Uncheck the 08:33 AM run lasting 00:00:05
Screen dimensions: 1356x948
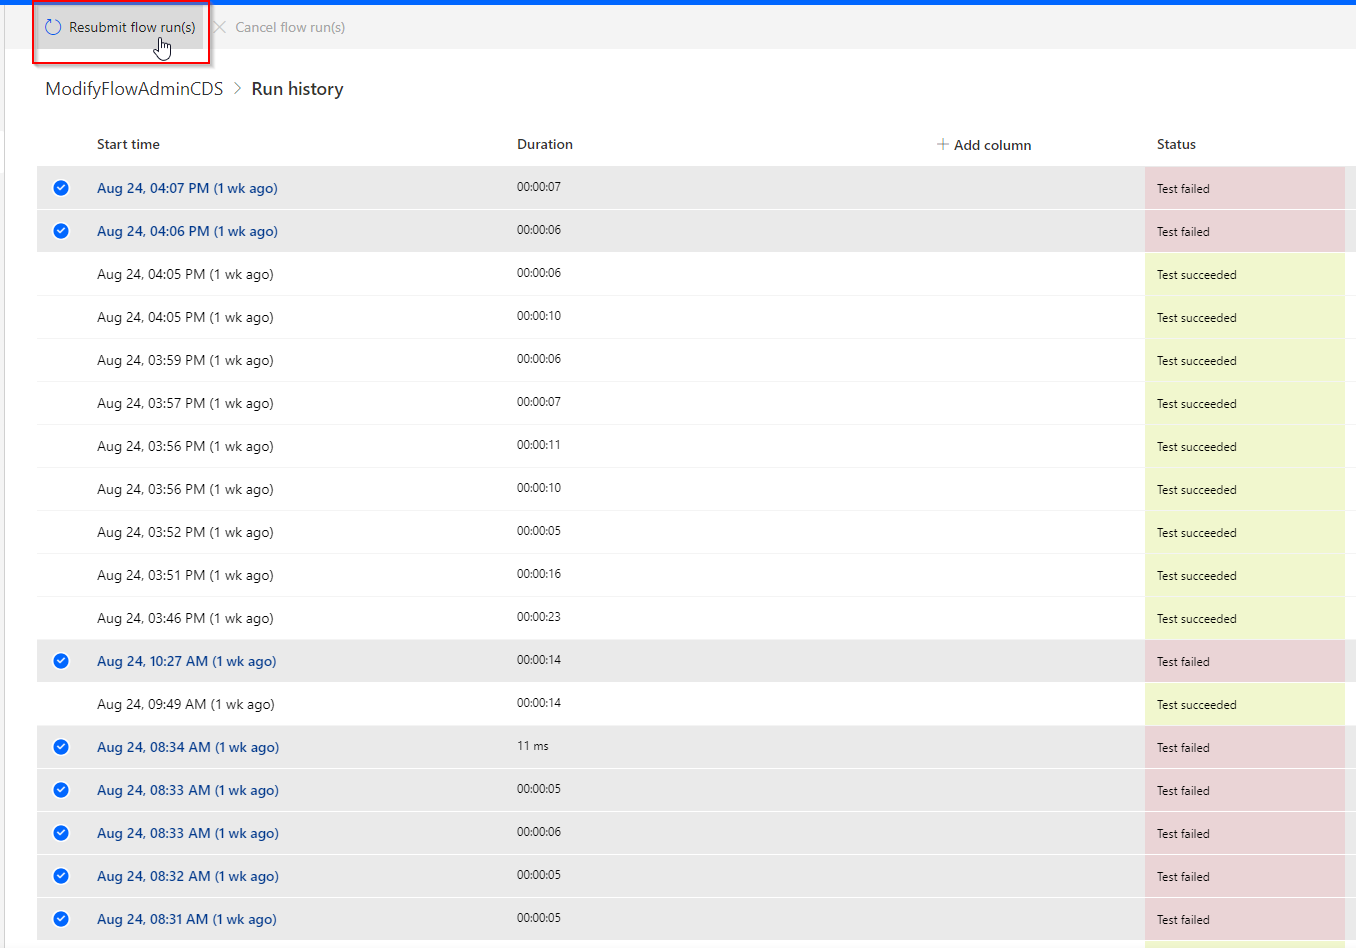pos(61,790)
